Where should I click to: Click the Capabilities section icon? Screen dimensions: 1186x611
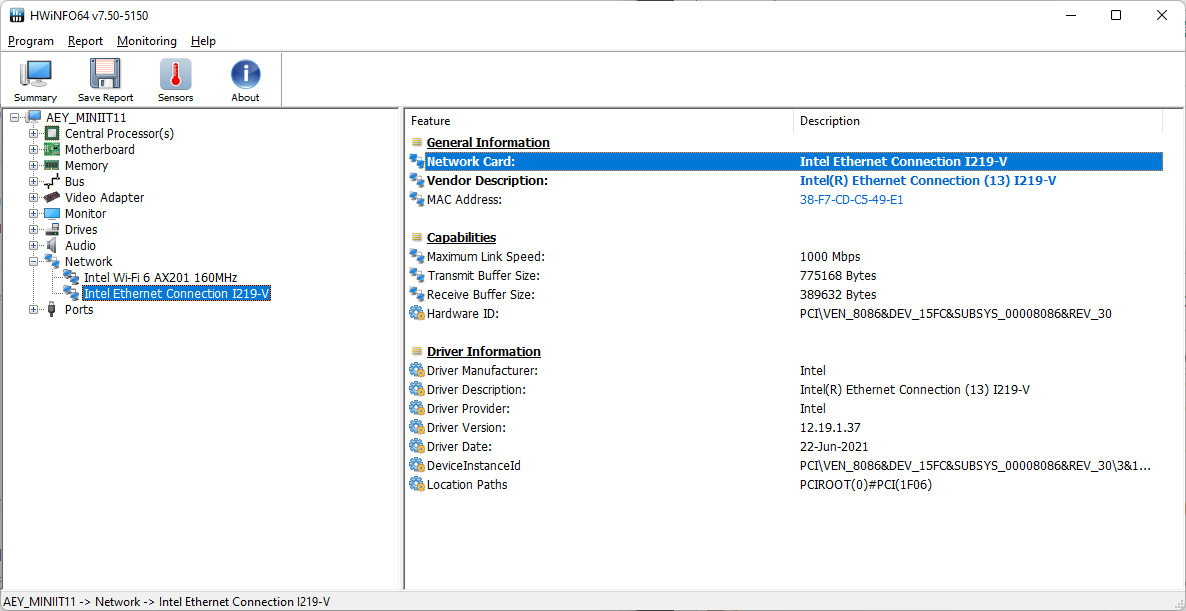tap(417, 237)
